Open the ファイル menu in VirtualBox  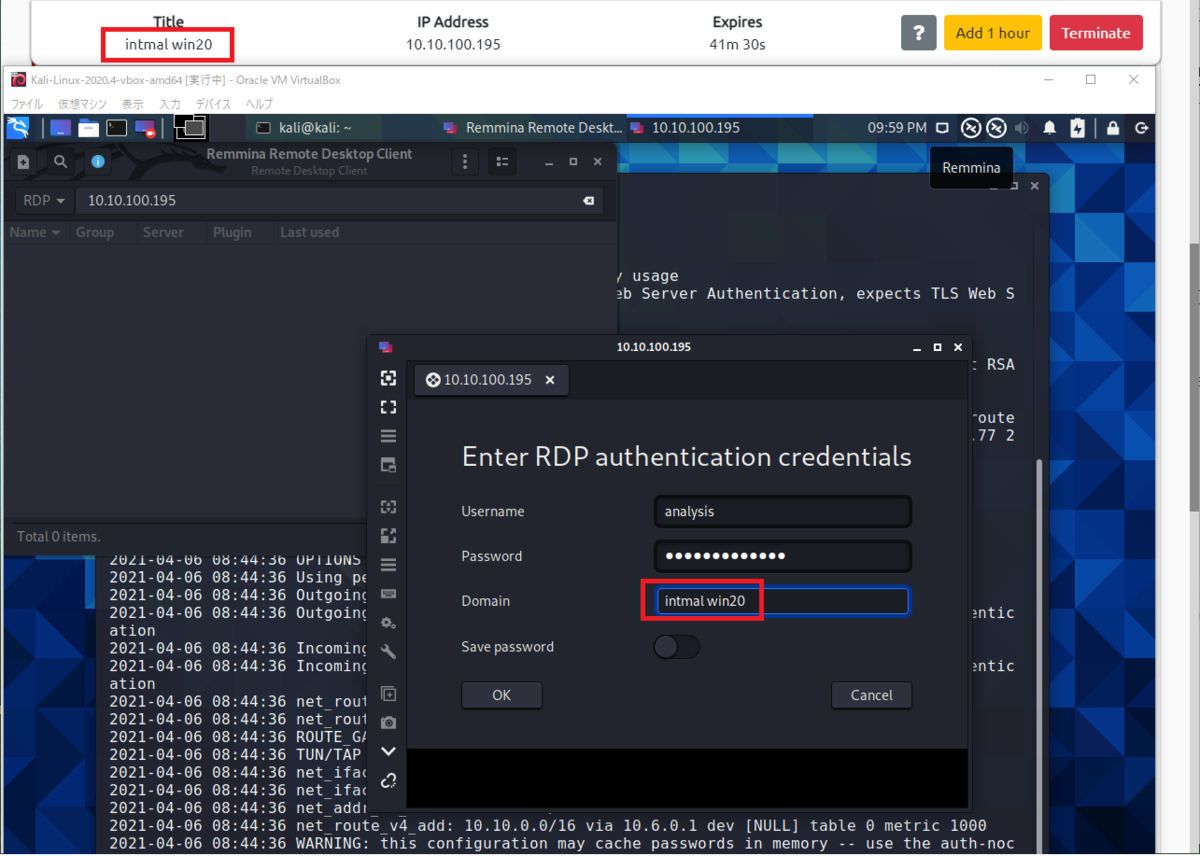[x=27, y=104]
